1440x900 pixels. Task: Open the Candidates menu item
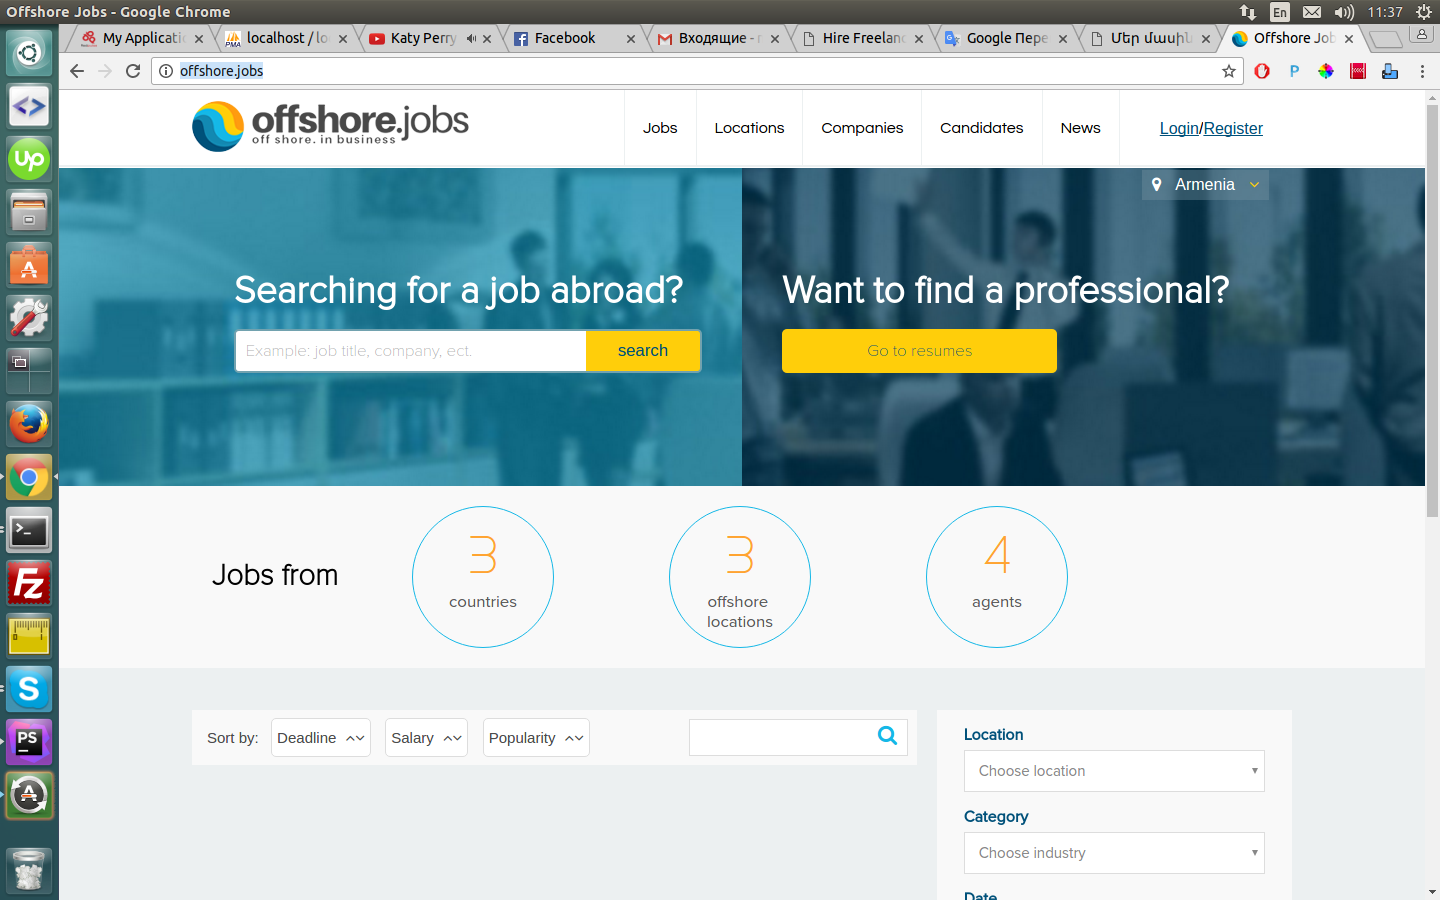(982, 128)
